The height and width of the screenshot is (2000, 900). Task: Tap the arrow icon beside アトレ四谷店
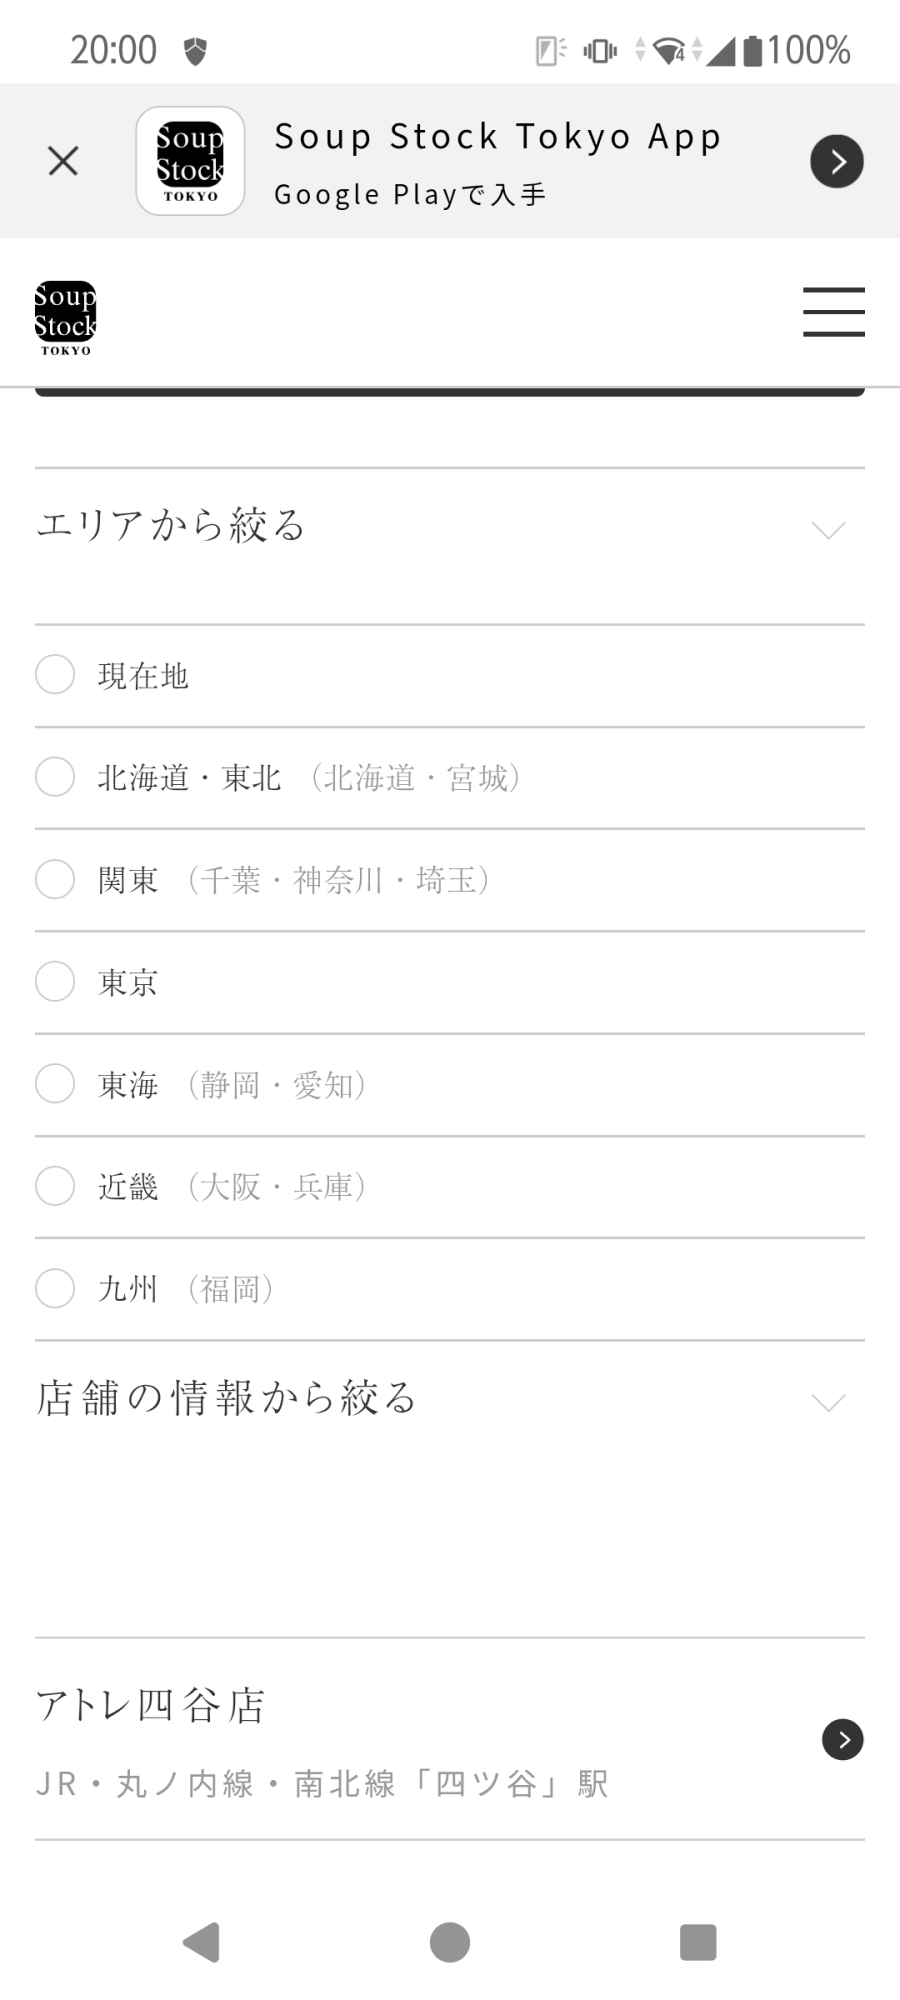(842, 1740)
